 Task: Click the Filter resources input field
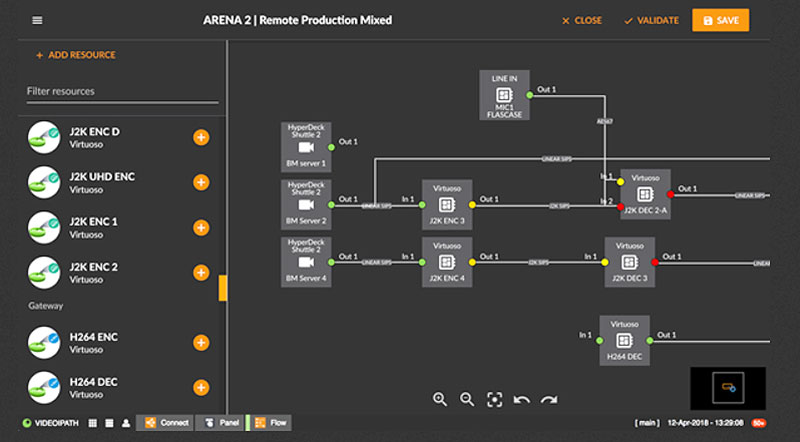(122, 92)
